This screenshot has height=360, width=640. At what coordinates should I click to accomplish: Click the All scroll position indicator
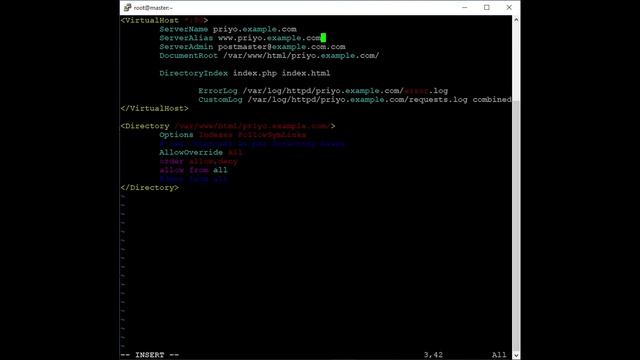[x=499, y=355]
